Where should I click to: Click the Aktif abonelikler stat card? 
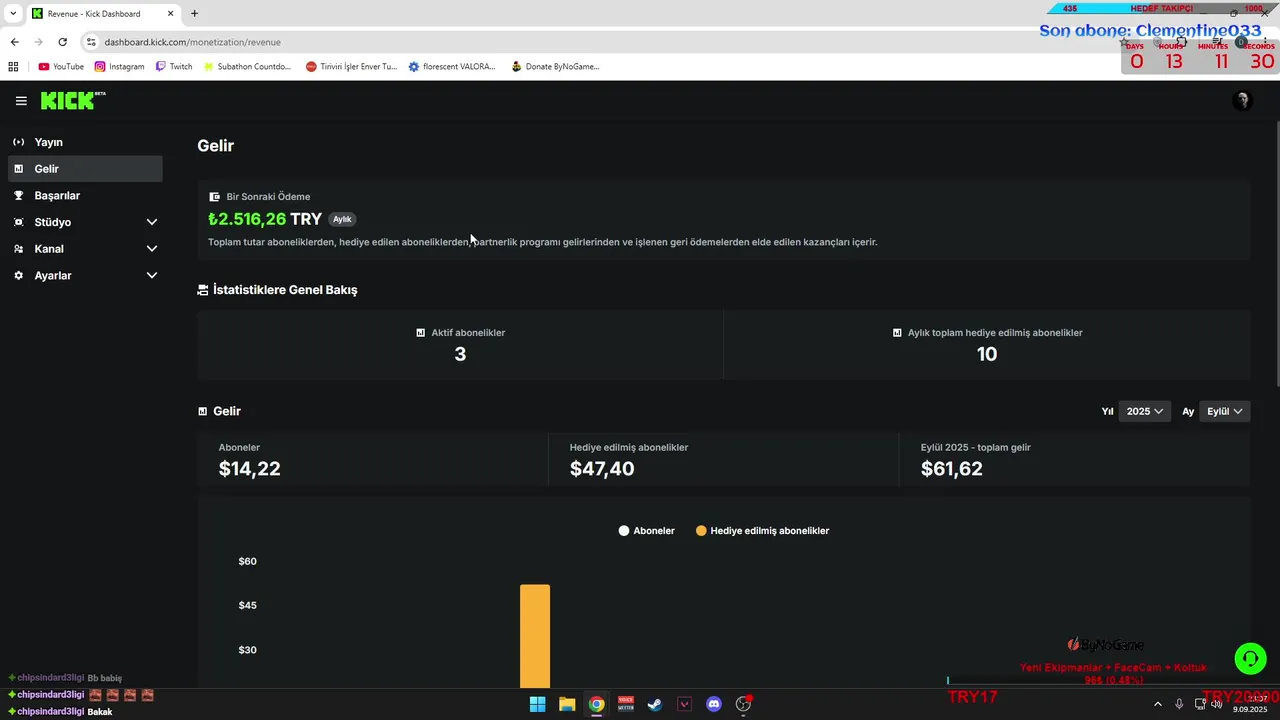(460, 344)
